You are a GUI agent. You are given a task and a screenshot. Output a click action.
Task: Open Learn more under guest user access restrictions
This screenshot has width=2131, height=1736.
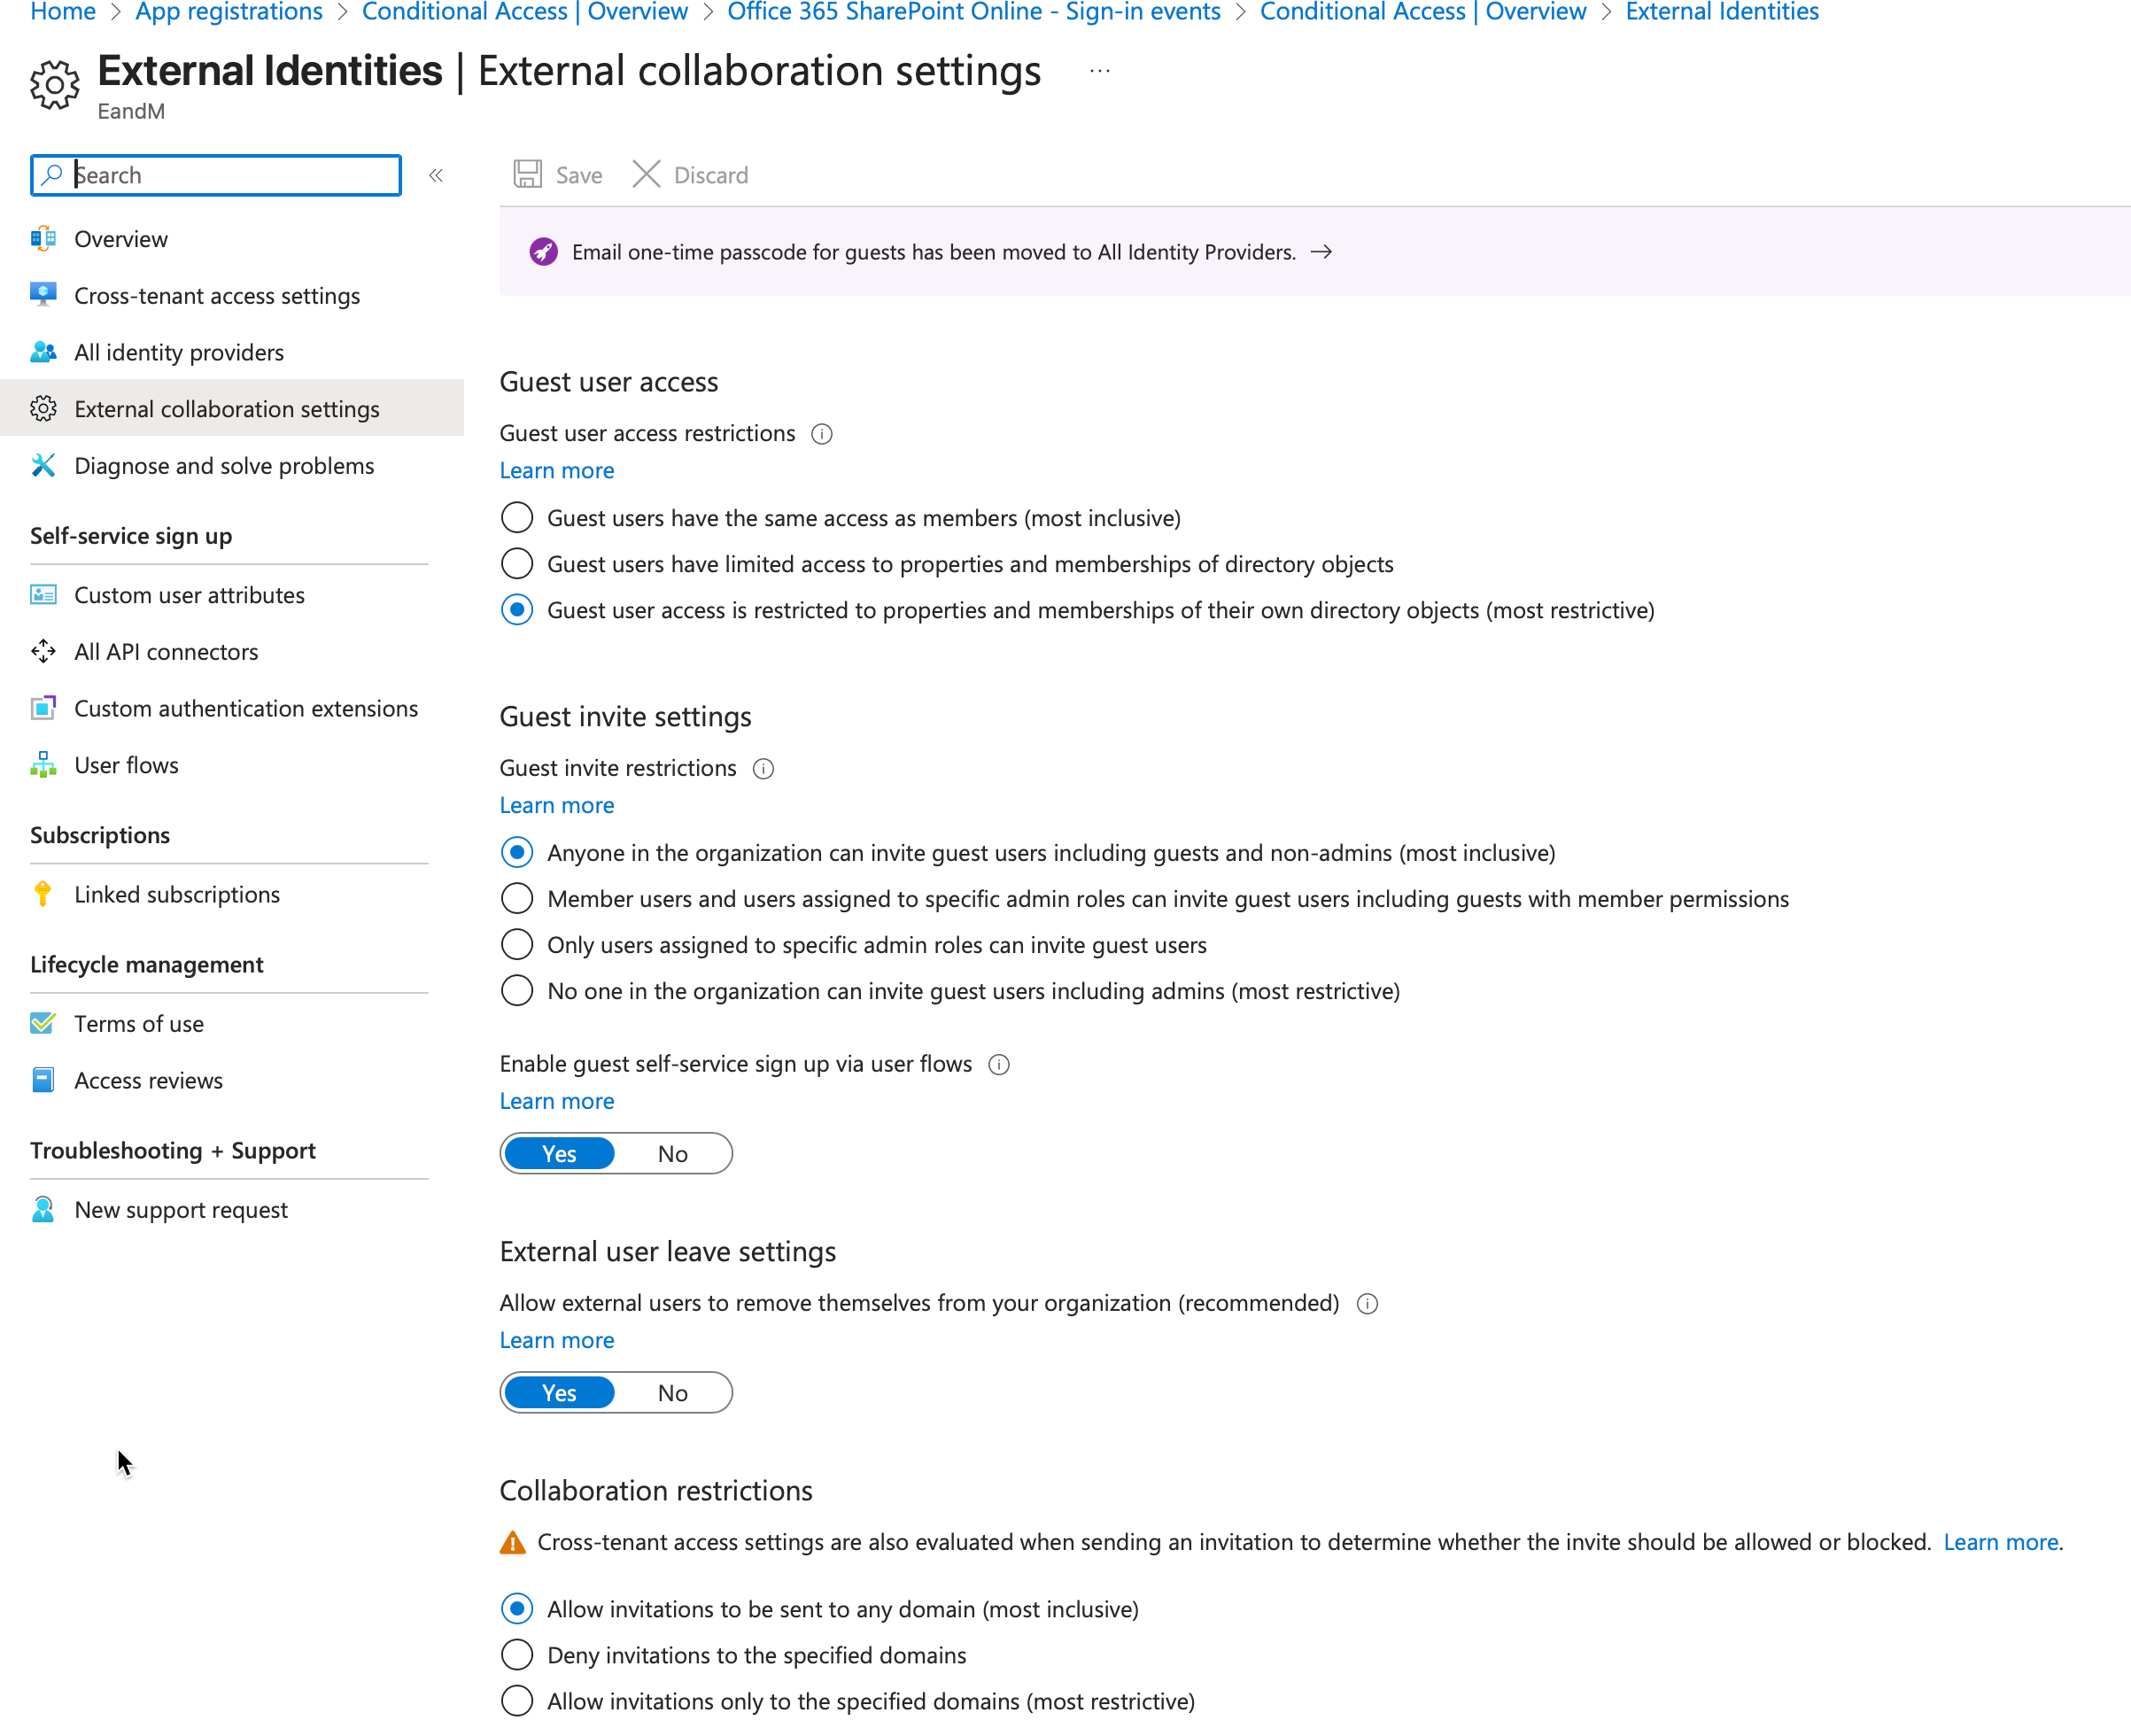556,470
